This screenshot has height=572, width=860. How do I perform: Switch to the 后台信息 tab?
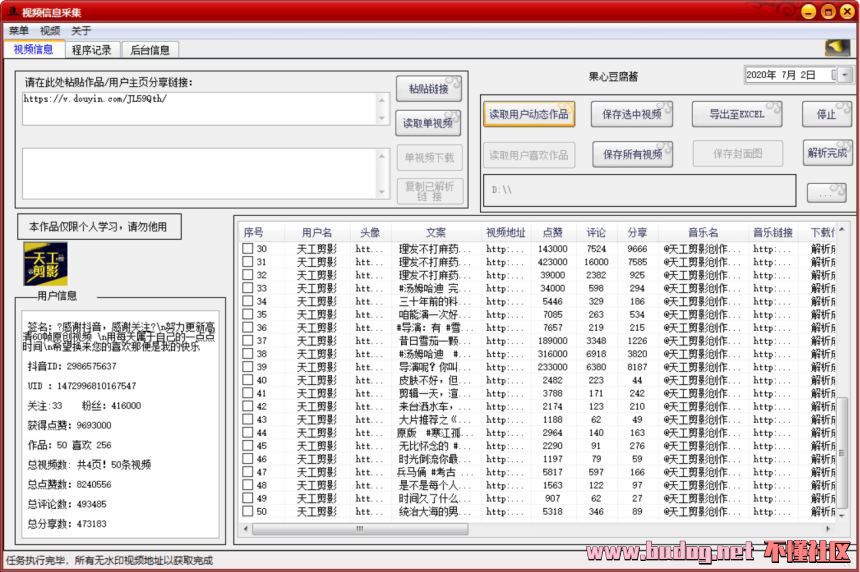pos(150,50)
